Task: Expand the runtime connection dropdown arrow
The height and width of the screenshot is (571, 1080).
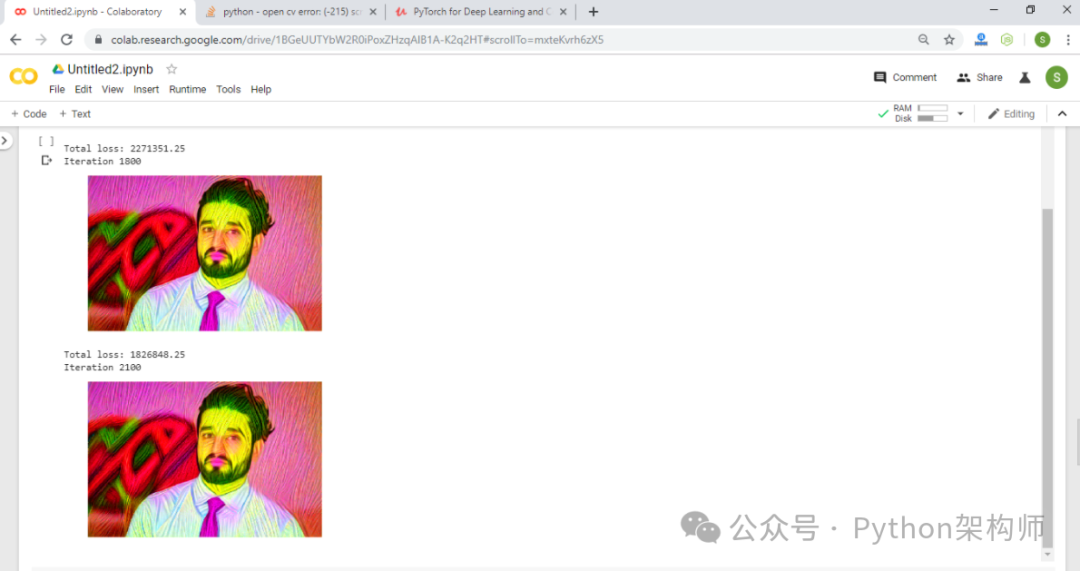Action: coord(960,114)
